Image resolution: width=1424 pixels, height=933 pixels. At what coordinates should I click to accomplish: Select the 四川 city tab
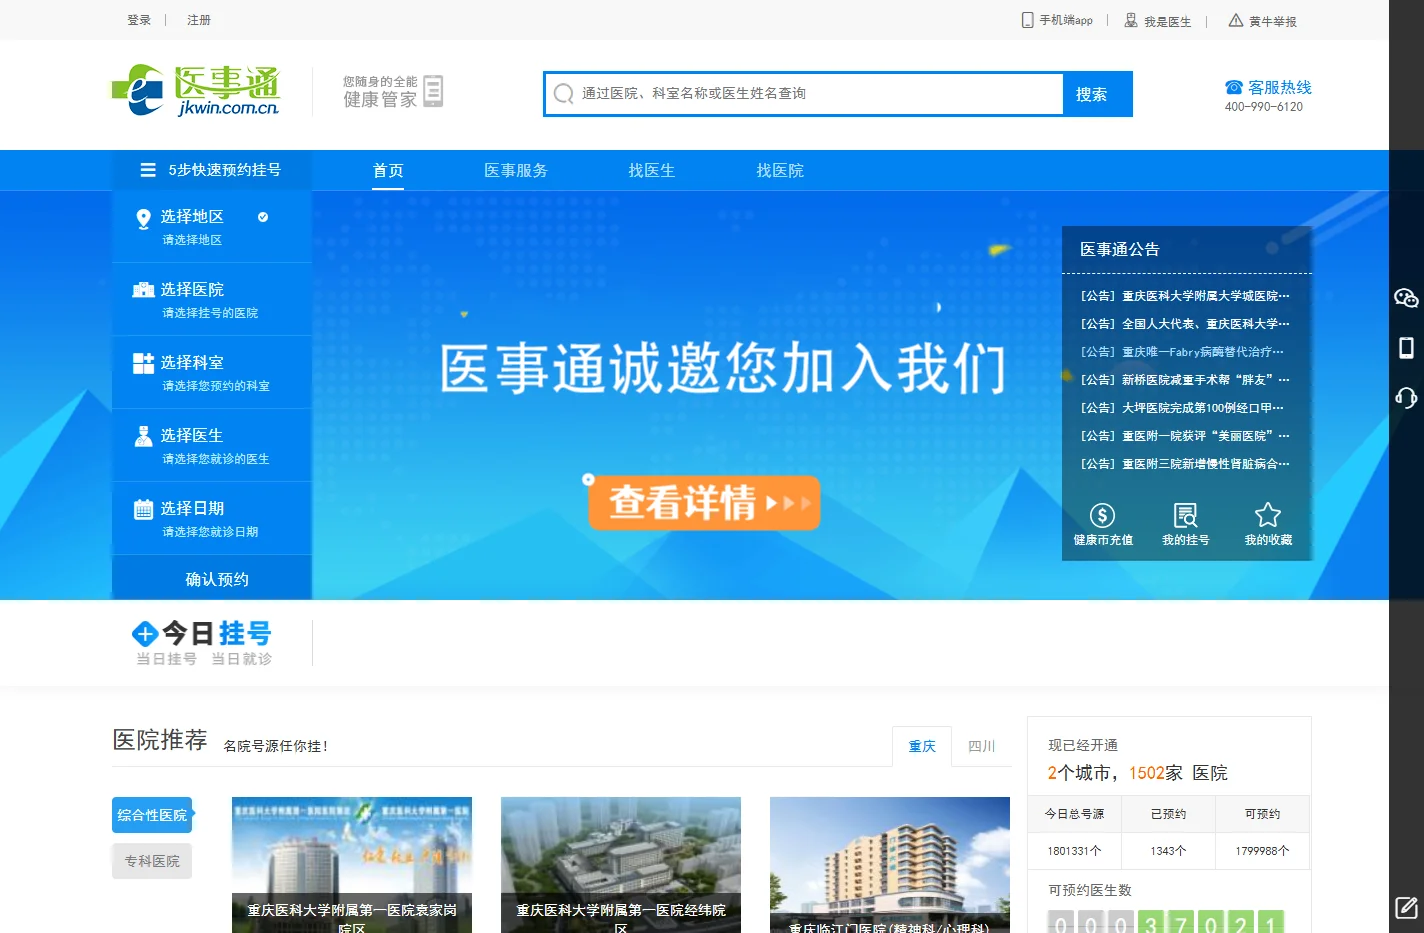(982, 746)
